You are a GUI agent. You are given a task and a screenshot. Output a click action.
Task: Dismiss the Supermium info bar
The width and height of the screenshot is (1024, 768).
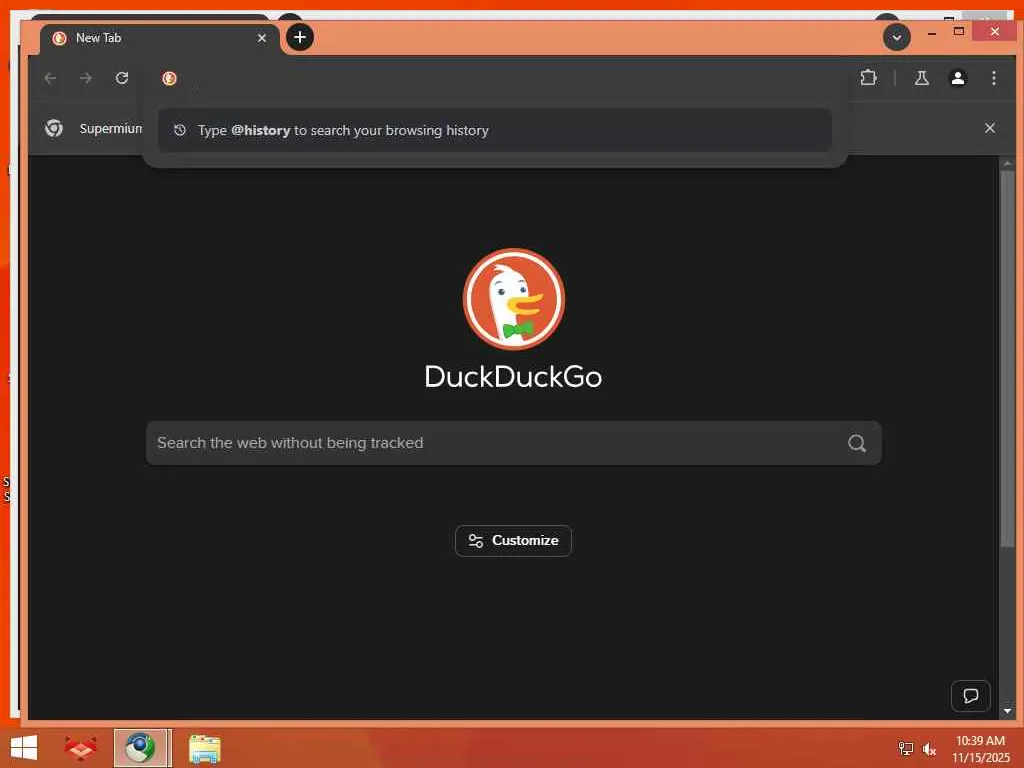pyautogui.click(x=989, y=128)
